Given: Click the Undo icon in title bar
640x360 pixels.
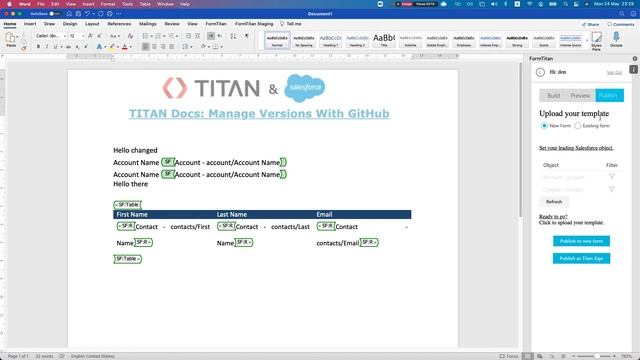Looking at the screenshot, I should point(87,14).
